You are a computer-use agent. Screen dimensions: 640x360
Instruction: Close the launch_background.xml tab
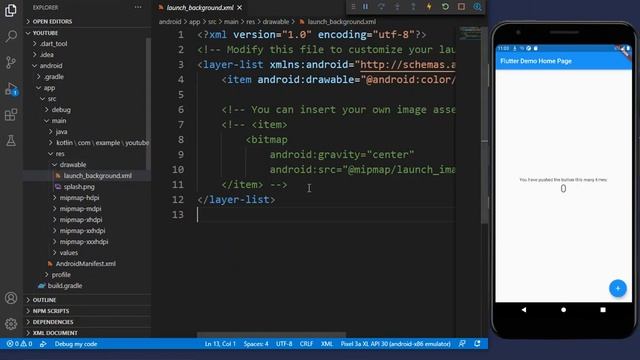click(240, 7)
